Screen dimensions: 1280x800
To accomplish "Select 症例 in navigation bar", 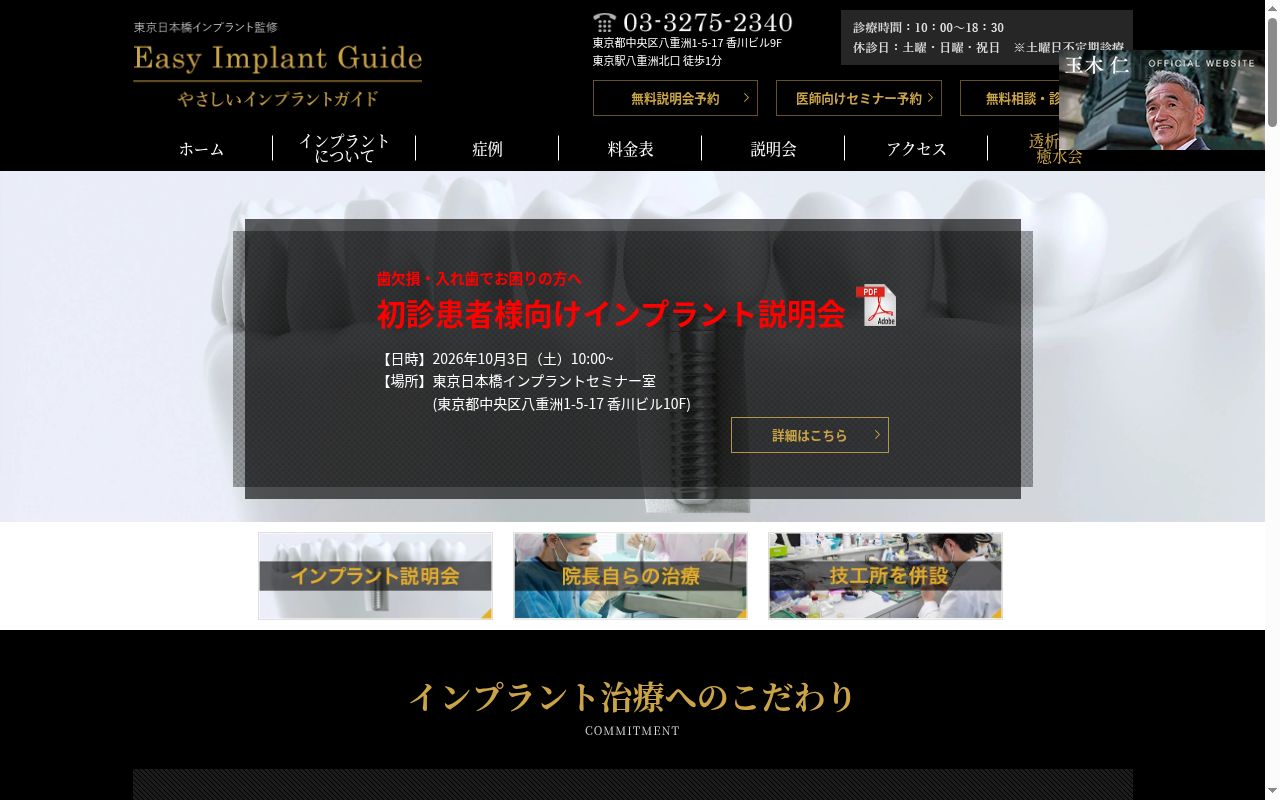I will coord(487,149).
